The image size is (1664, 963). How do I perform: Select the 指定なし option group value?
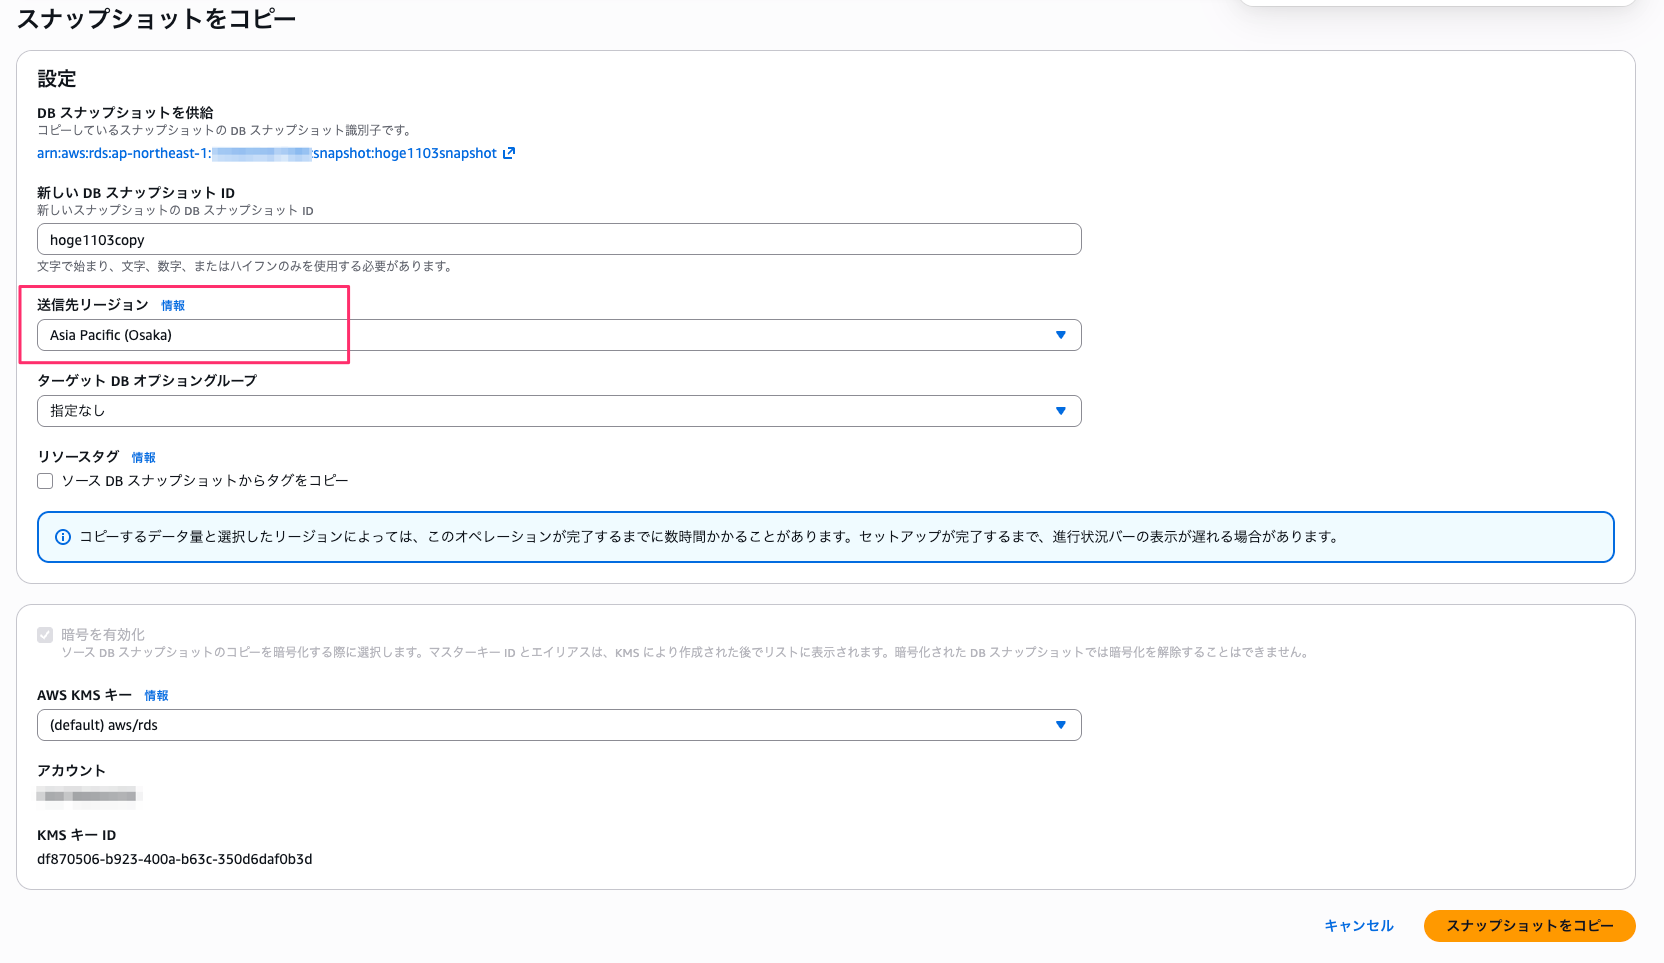pyautogui.click(x=77, y=411)
